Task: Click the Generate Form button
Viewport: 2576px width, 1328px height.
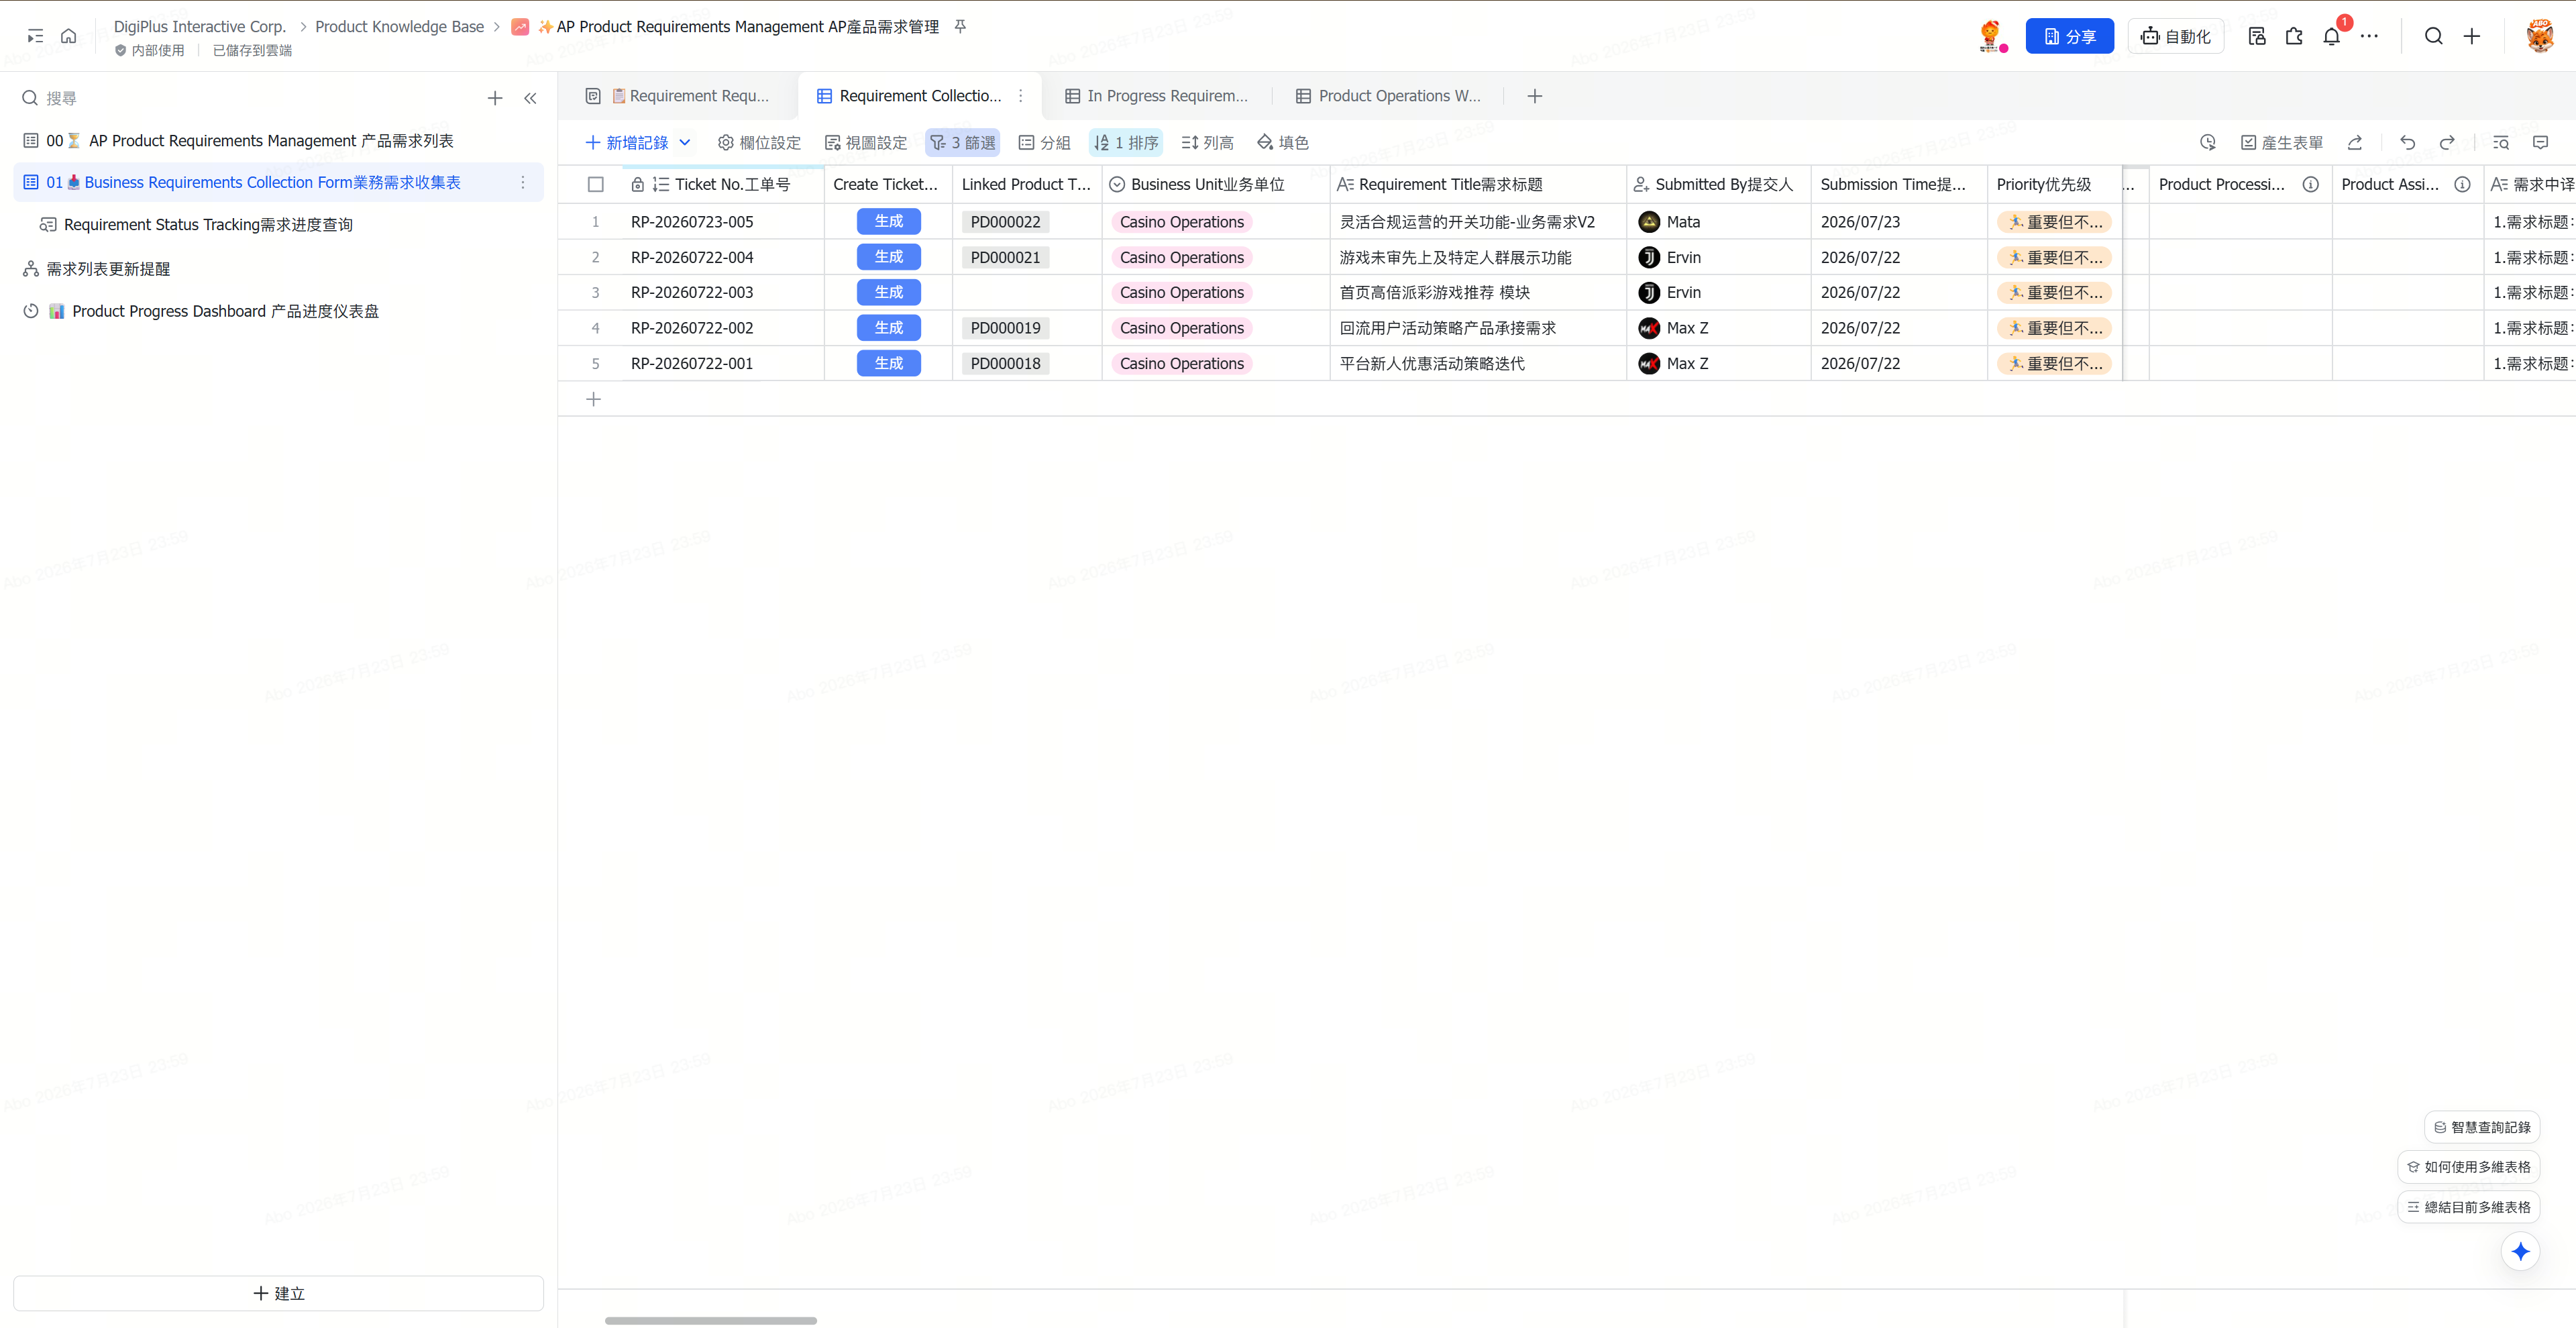Action: click(2281, 143)
